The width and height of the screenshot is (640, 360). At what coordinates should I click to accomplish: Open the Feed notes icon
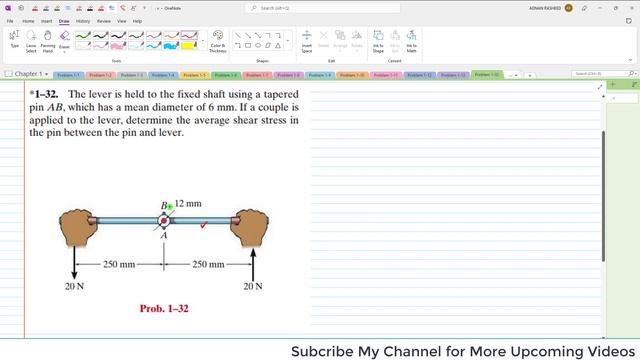pos(629,21)
